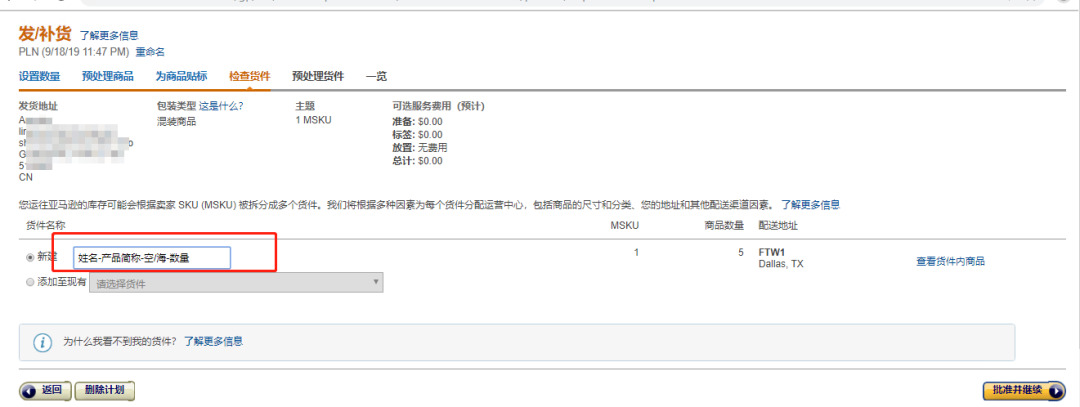
Task: Select the 检查货件 tab
Action: click(249, 76)
